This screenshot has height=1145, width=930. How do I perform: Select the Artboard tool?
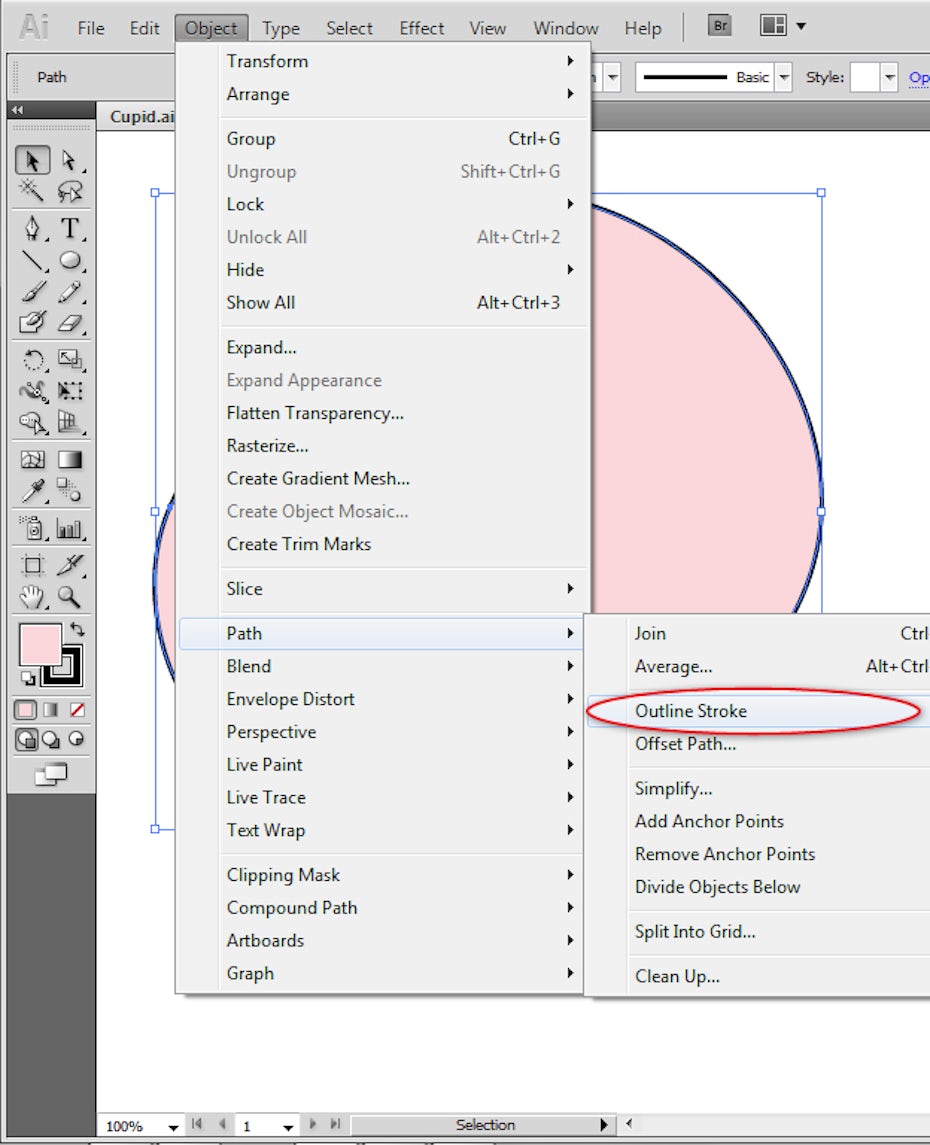(x=32, y=564)
